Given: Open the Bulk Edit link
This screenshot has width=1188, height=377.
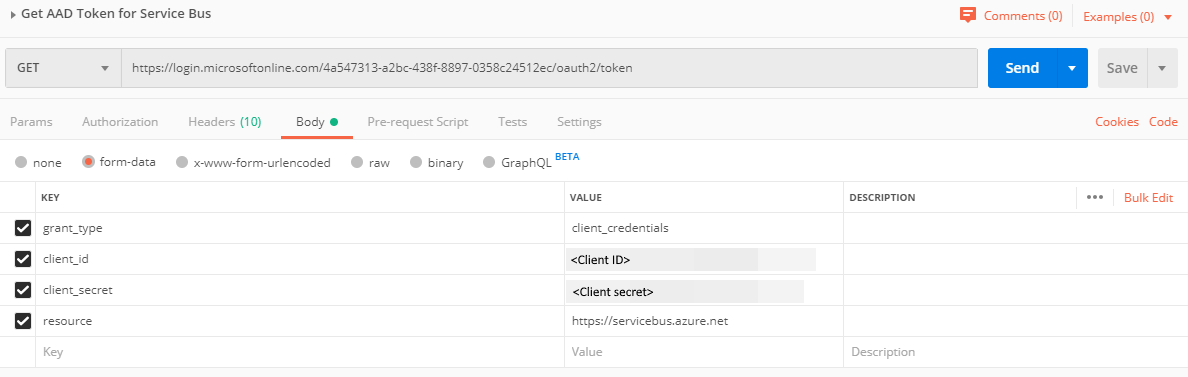Looking at the screenshot, I should 1148,198.
